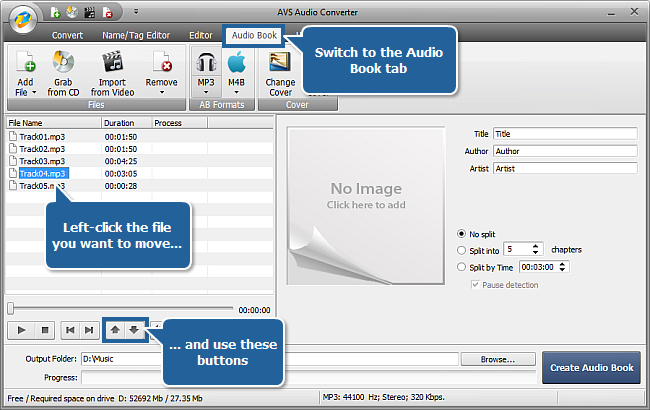
Task: Expand the Add File dropdown arrow
Action: tap(34, 92)
